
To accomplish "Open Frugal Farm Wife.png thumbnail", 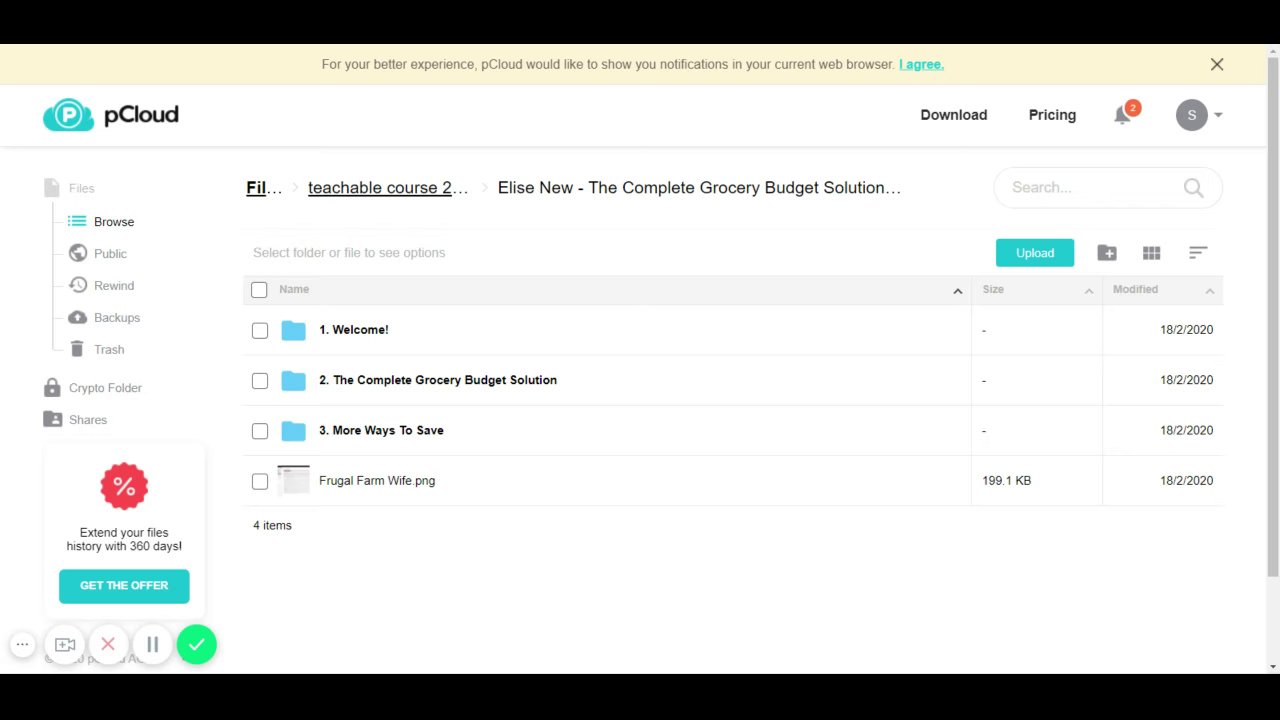I will pos(294,480).
